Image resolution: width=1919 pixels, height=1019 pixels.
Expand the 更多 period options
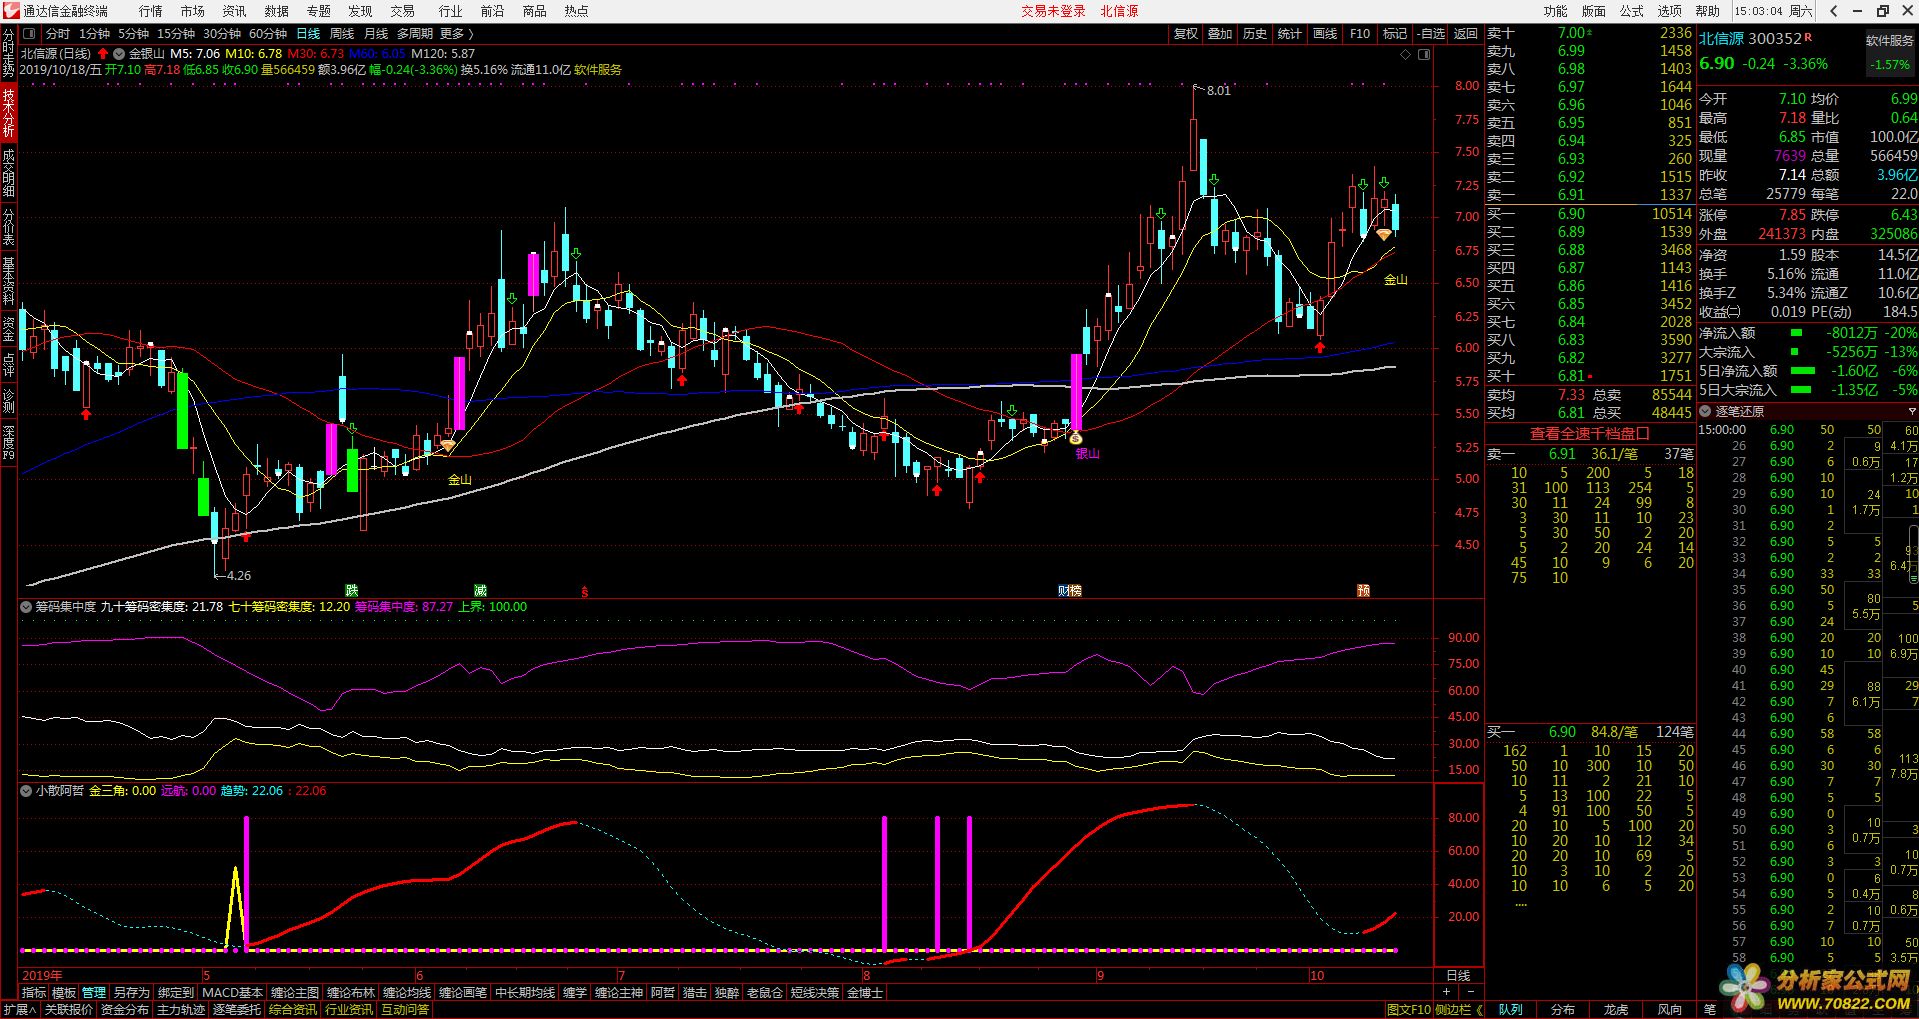tap(457, 34)
